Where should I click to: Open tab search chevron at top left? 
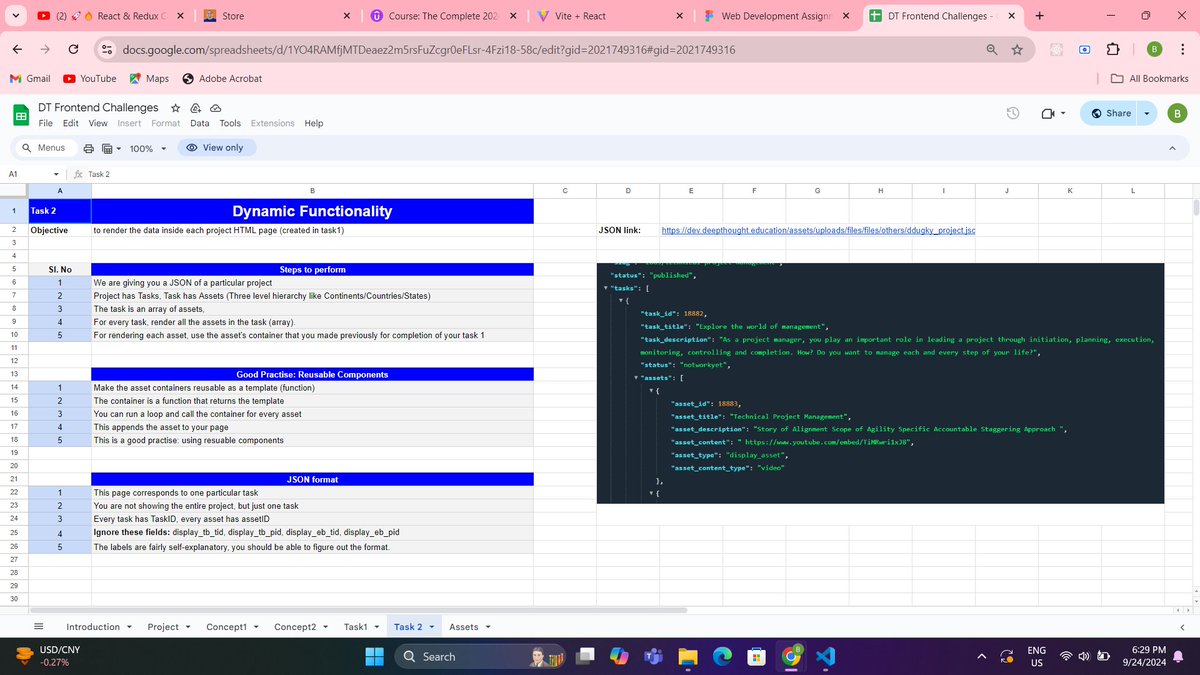[x=15, y=16]
